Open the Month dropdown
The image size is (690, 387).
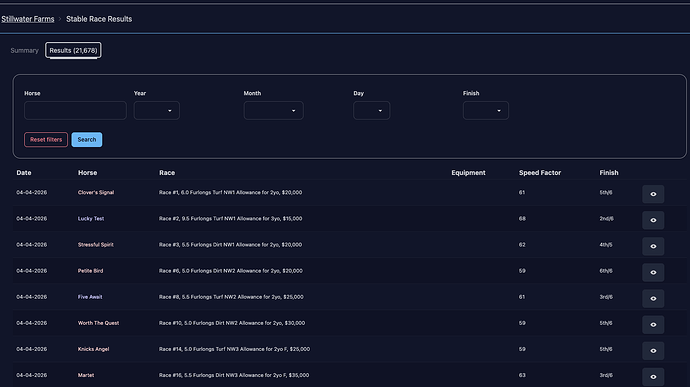tap(273, 111)
